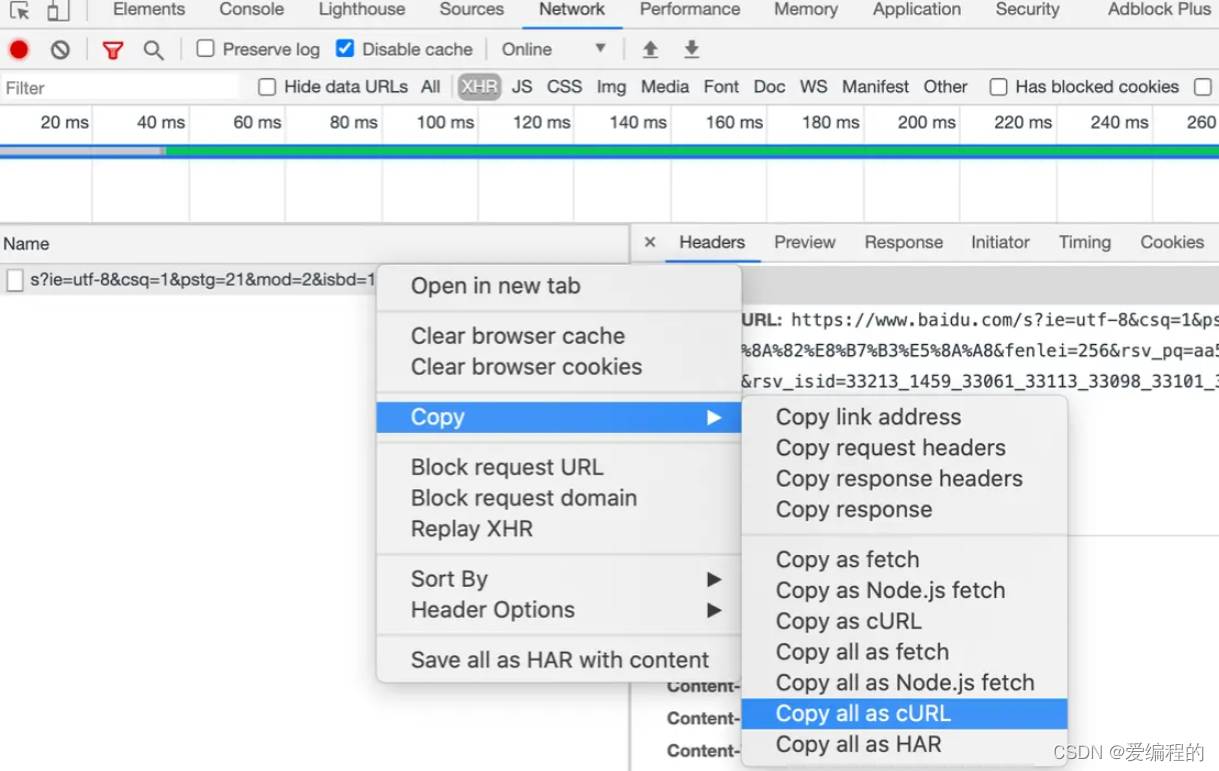1219x771 pixels.
Task: Filter requests by Other type
Action: (945, 87)
